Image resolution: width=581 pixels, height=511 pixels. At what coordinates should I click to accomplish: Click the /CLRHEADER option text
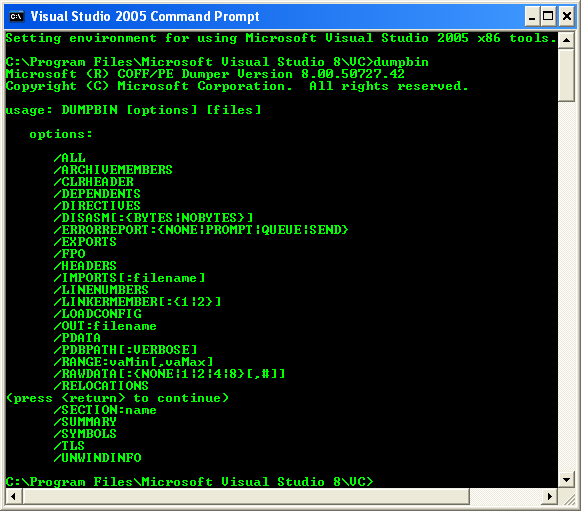[93, 182]
